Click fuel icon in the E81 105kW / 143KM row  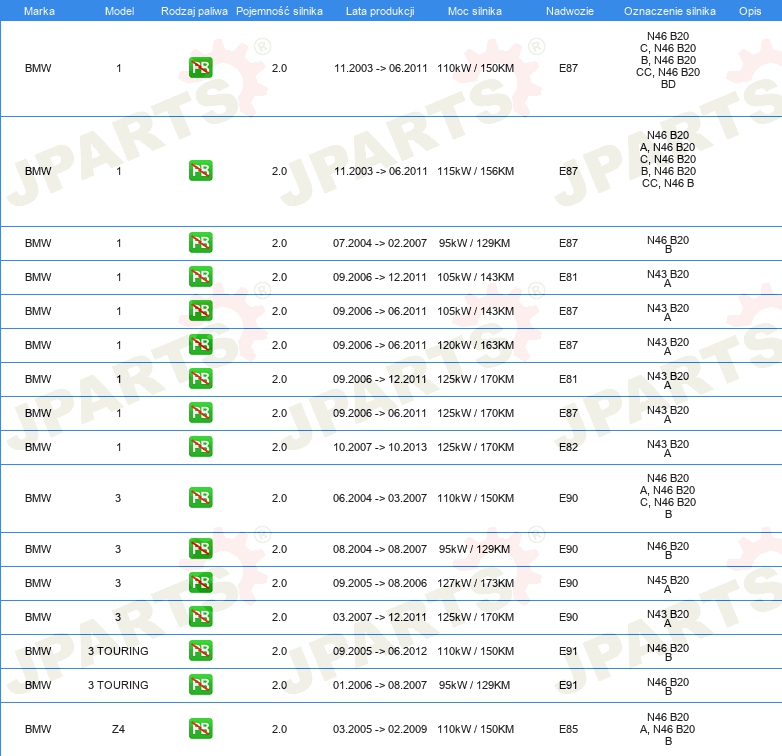tap(200, 277)
